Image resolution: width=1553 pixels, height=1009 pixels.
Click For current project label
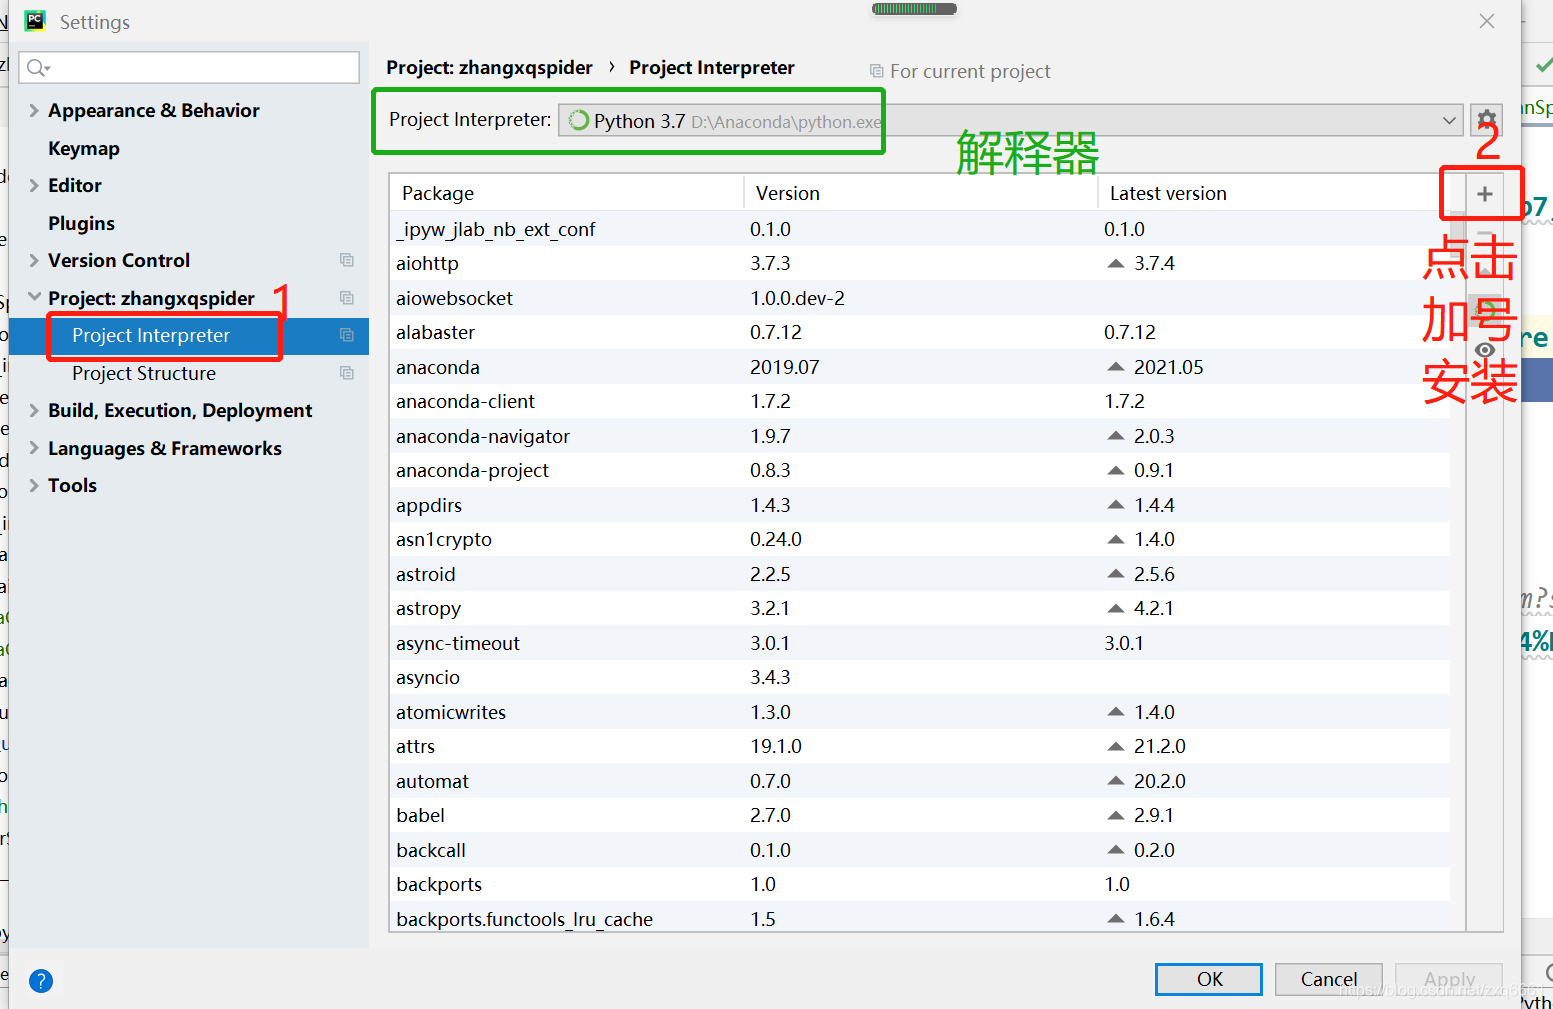tap(970, 71)
